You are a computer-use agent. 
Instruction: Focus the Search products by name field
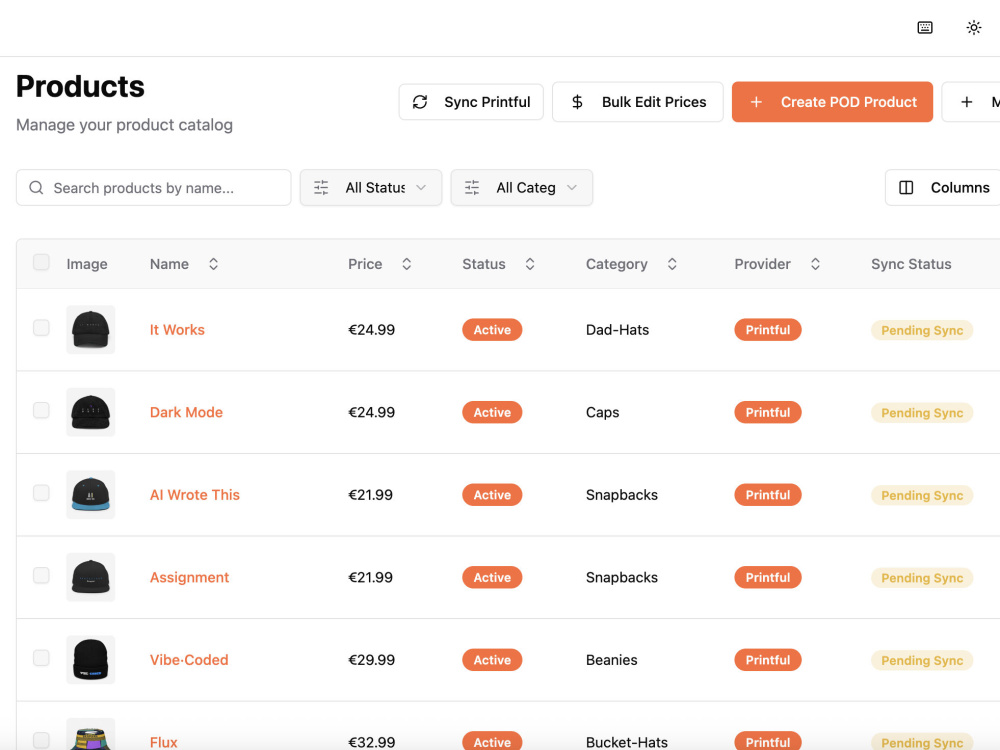pyautogui.click(x=154, y=188)
